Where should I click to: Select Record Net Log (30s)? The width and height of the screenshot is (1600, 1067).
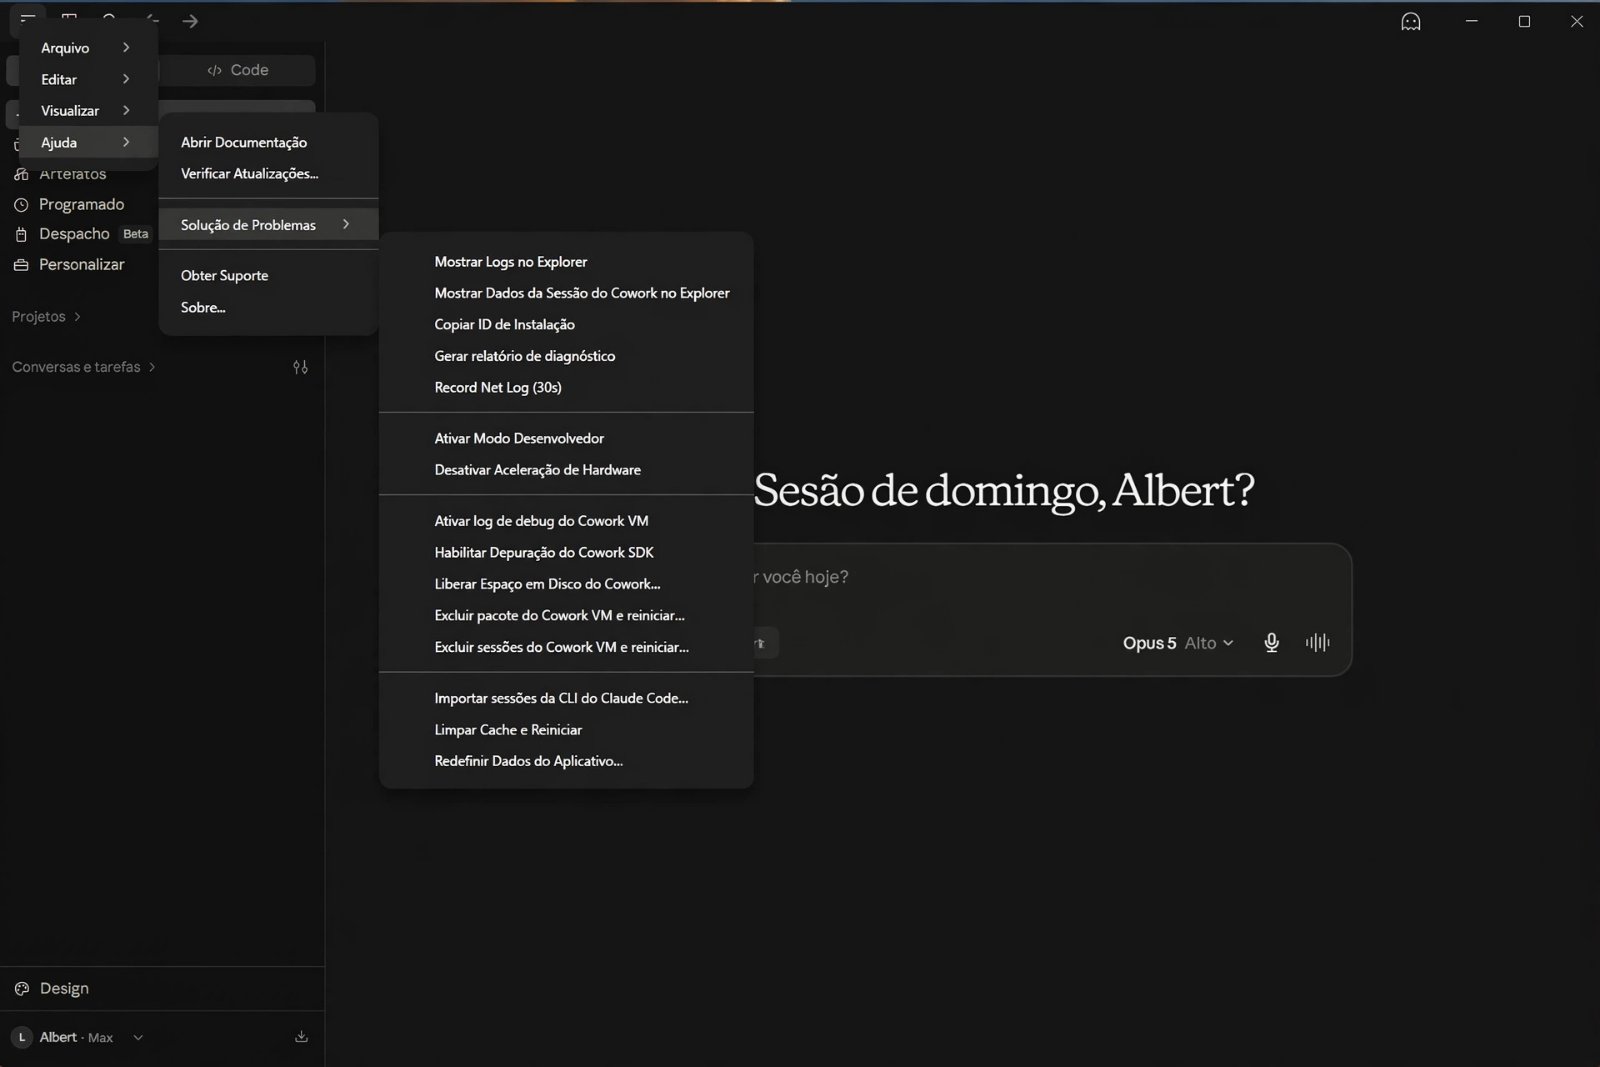click(566, 387)
